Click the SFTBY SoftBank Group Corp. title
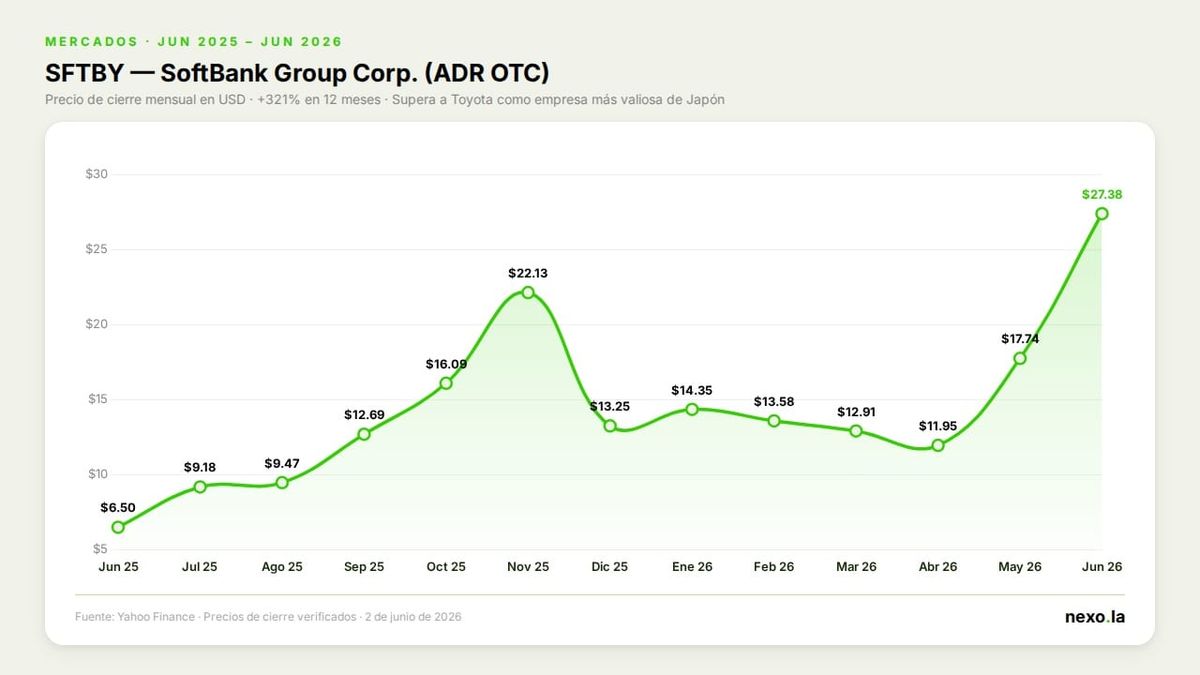The image size is (1200, 675). click(297, 74)
